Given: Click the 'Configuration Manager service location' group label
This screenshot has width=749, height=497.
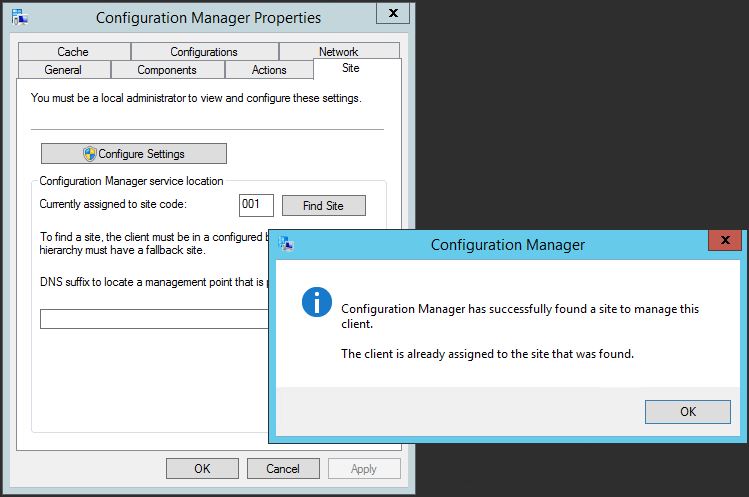Looking at the screenshot, I should point(131,181).
